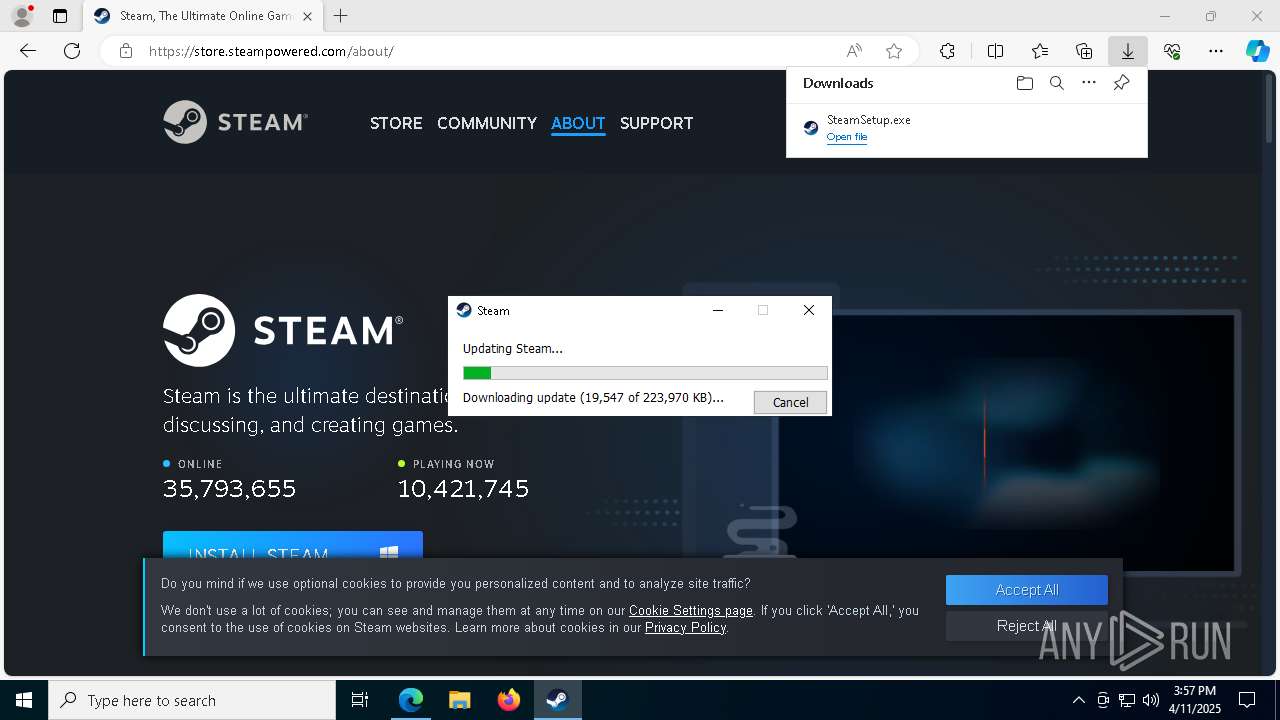
Task: Open Firefox from the taskbar
Action: (x=509, y=700)
